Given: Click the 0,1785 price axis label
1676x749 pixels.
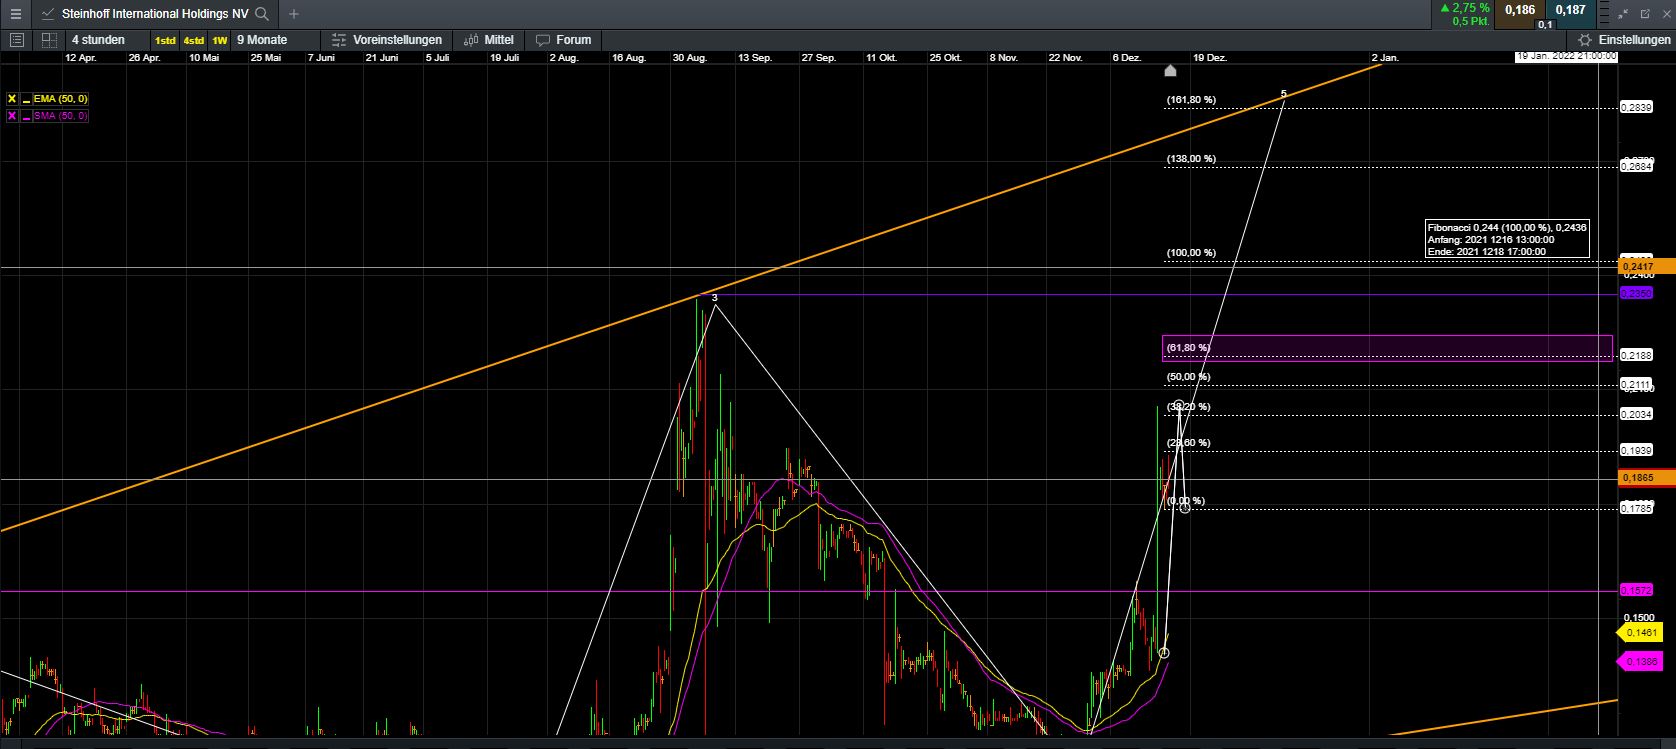Looking at the screenshot, I should click(x=1637, y=508).
